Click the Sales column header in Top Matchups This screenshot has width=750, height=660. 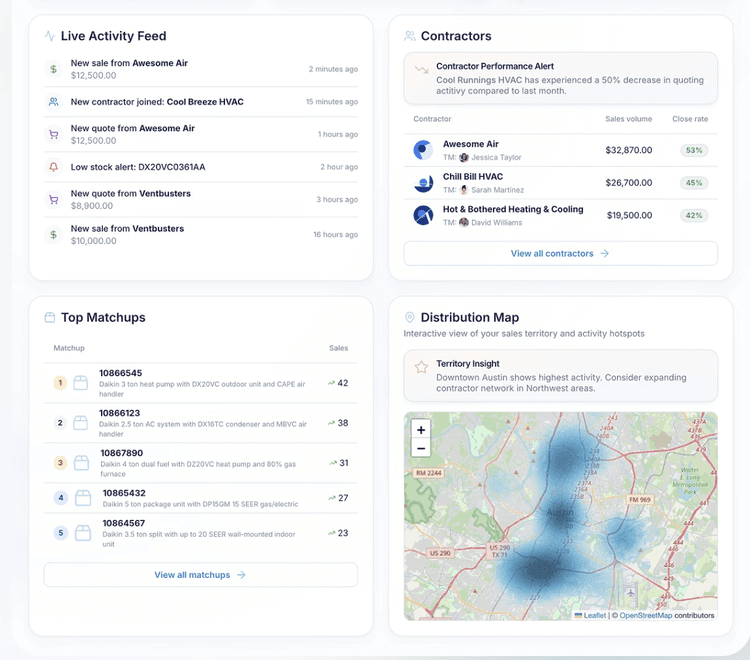click(339, 348)
